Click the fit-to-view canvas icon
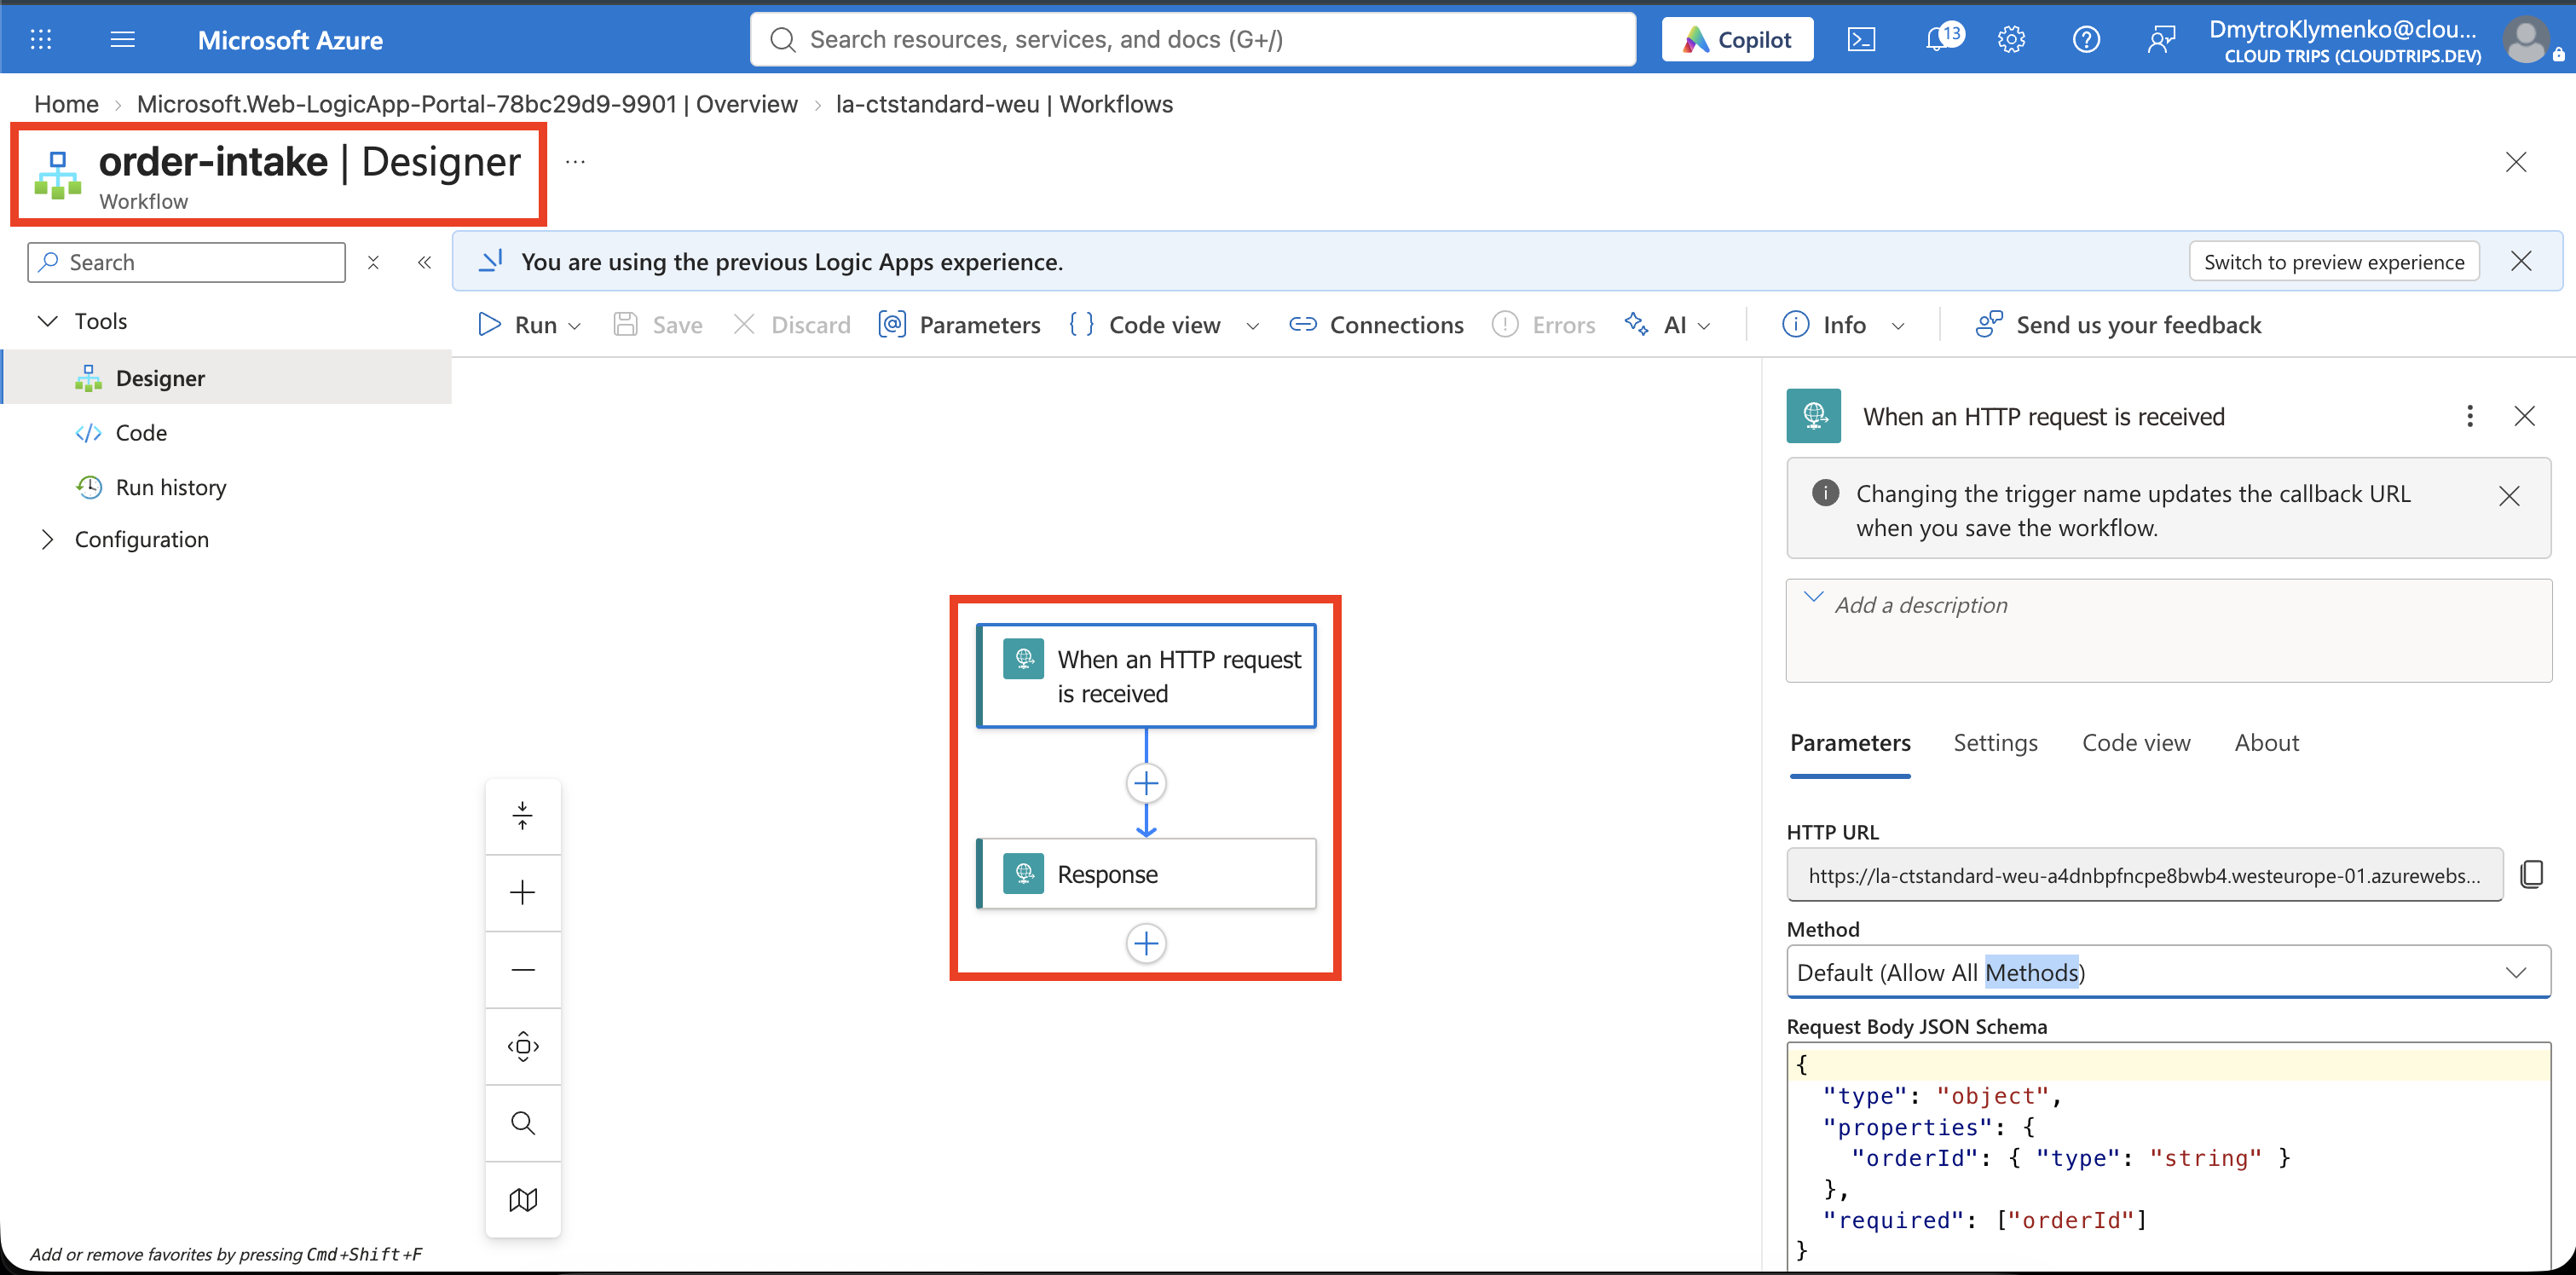Screen dimensions: 2576x1275 522,1046
